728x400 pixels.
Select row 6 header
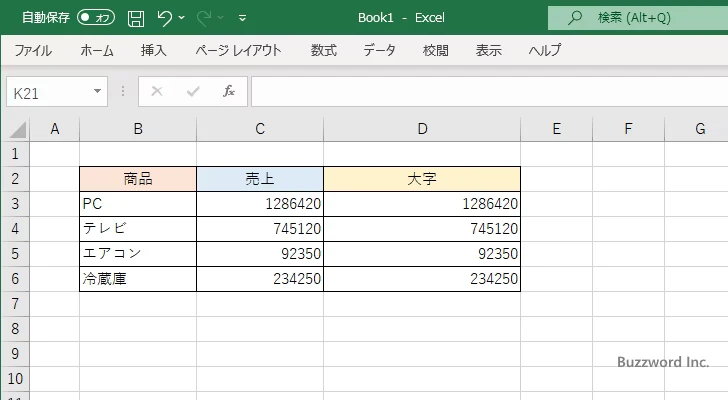(15, 279)
